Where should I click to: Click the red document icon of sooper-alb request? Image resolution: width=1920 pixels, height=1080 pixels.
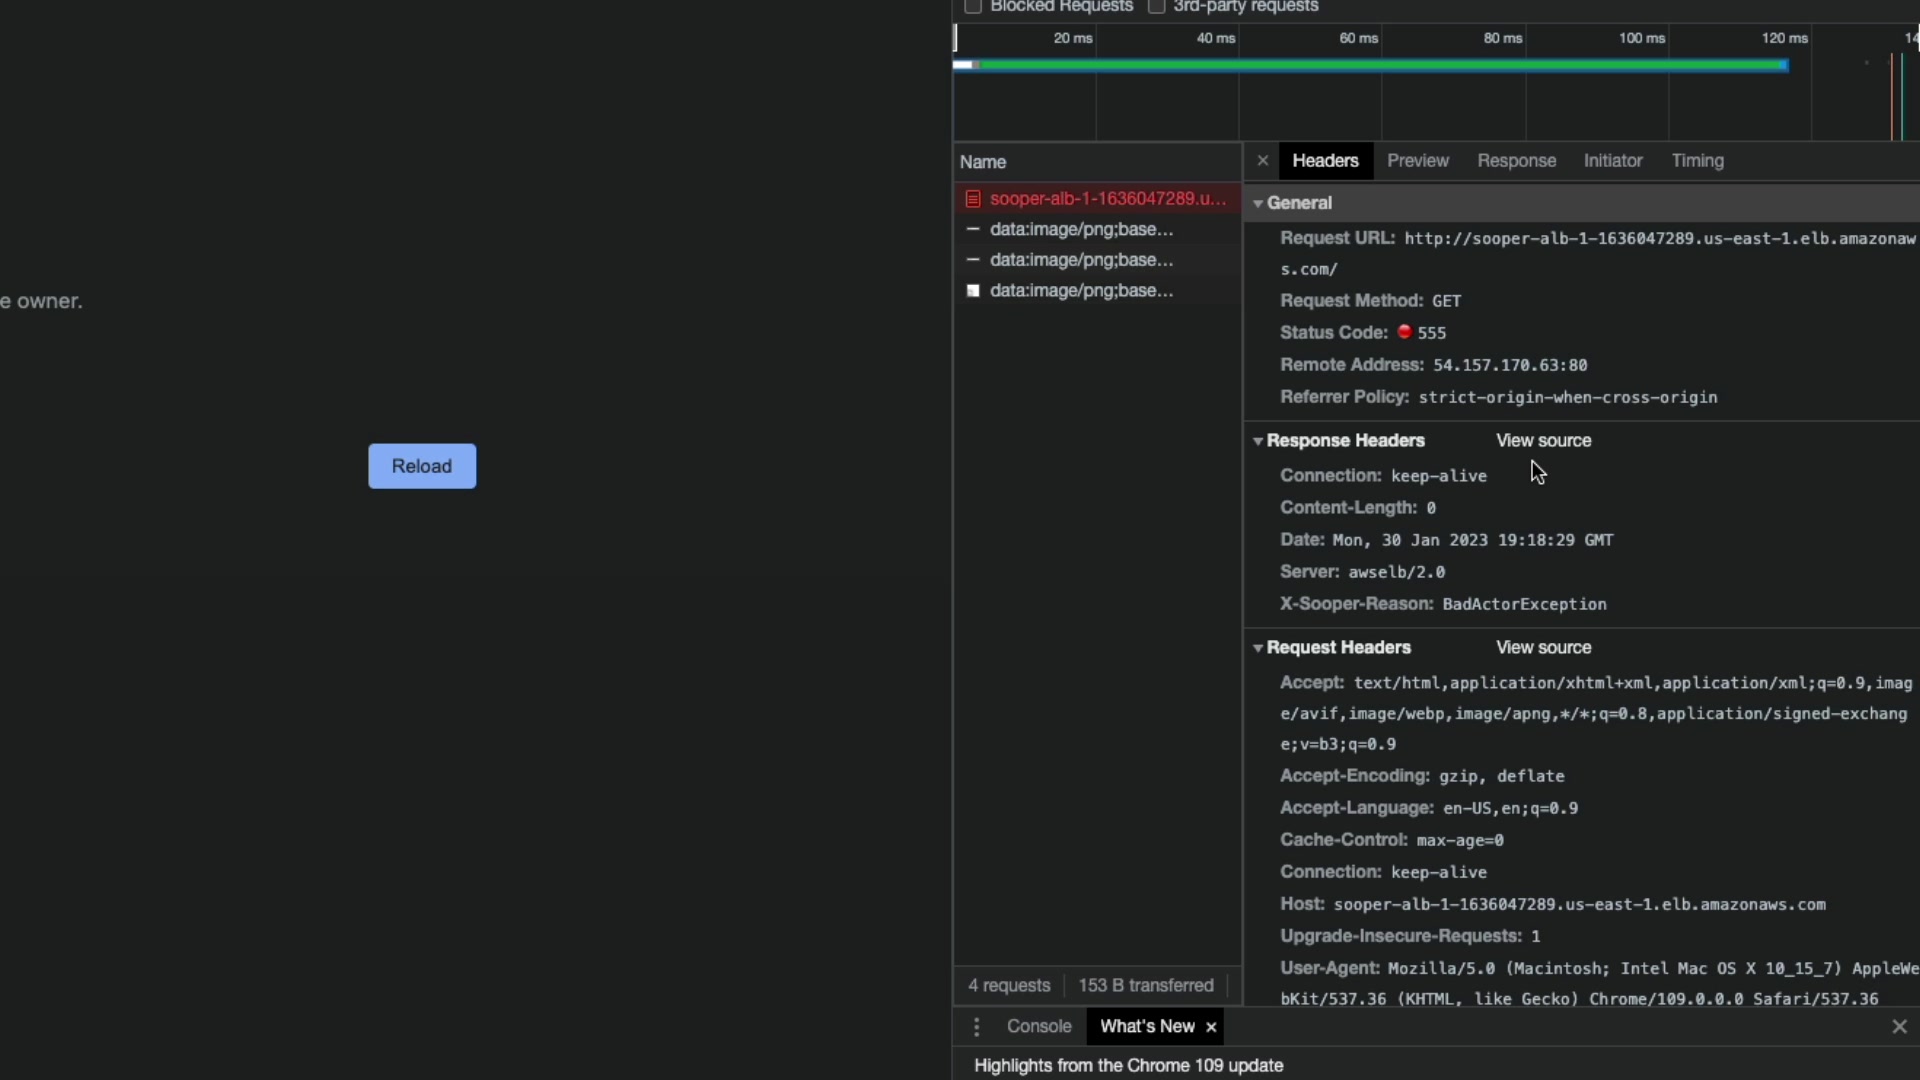click(972, 199)
